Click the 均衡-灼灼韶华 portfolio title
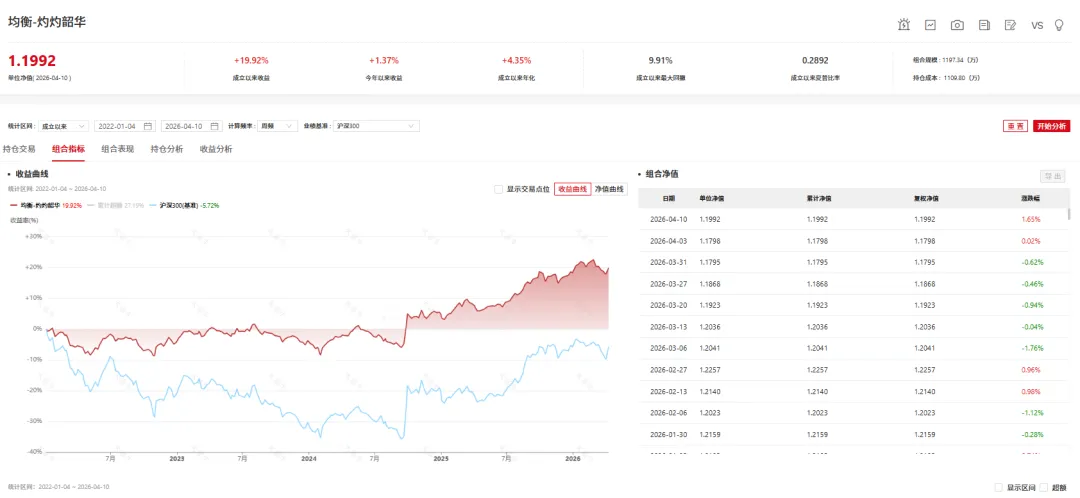Viewport: 1080px width, 498px height. pos(47,21)
